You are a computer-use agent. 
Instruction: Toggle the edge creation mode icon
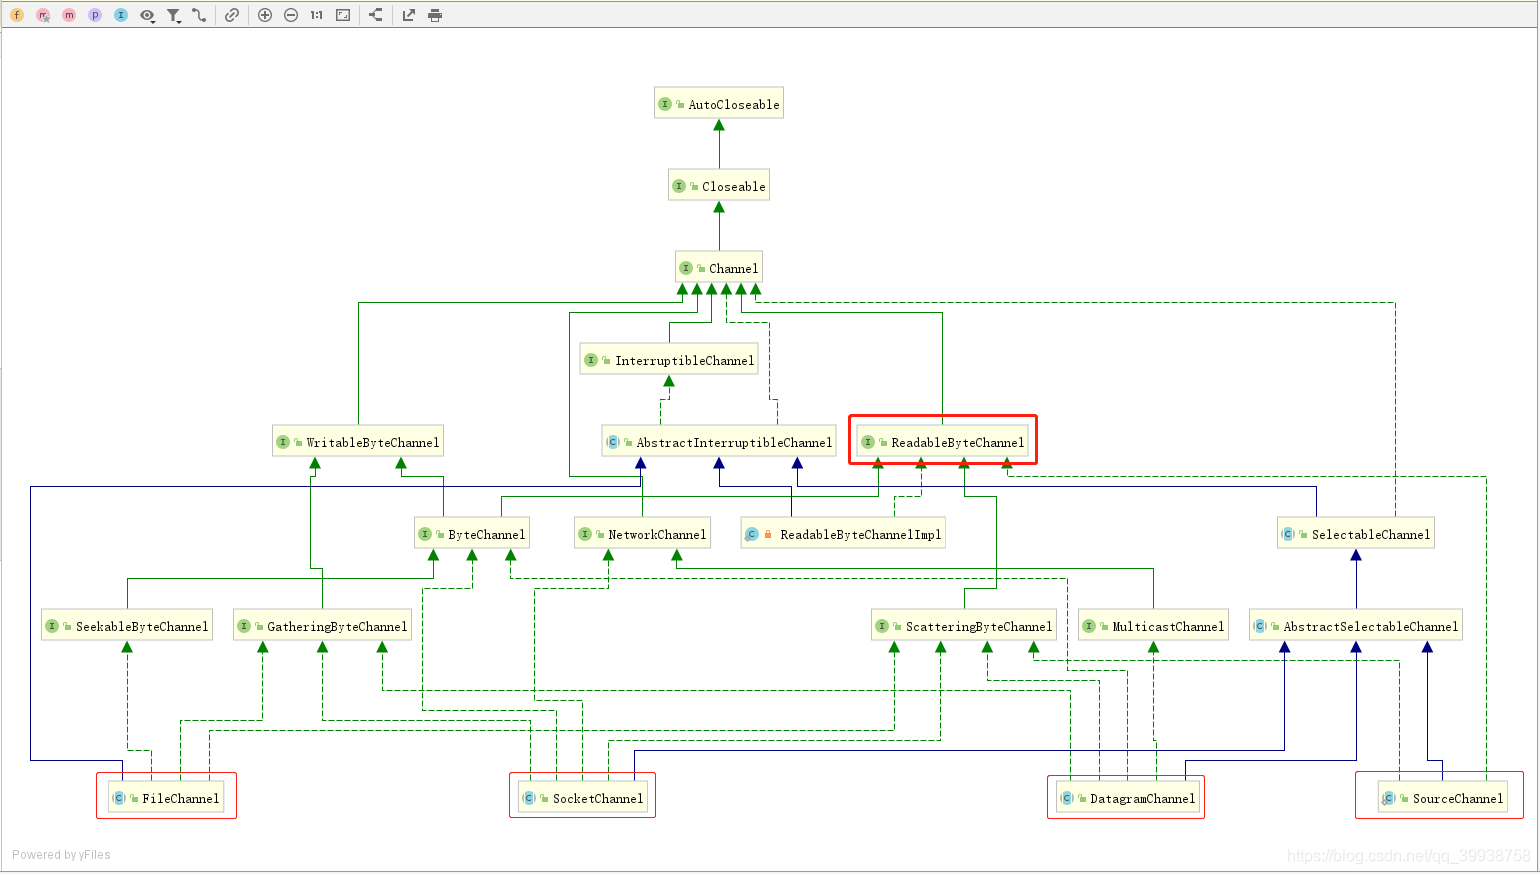[199, 15]
